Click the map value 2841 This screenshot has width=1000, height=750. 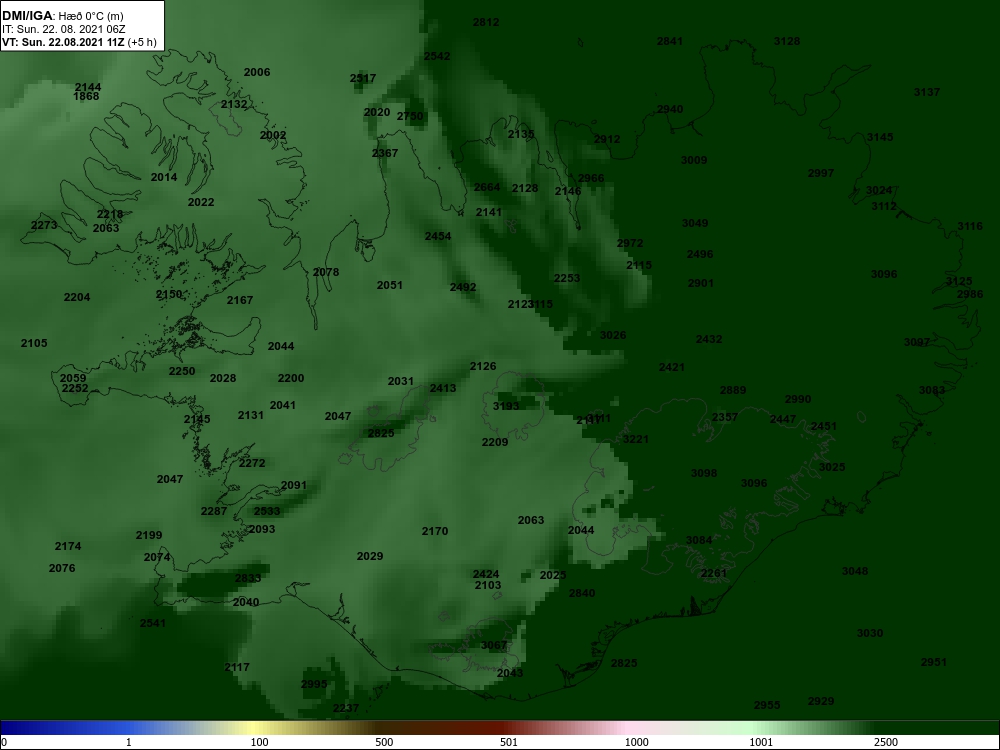pos(670,41)
